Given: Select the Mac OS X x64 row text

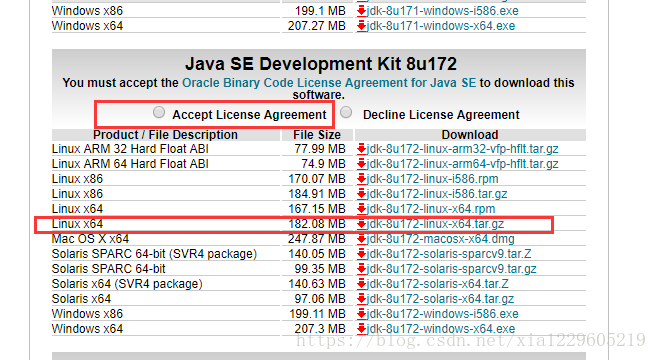Looking at the screenshot, I should point(90,239).
